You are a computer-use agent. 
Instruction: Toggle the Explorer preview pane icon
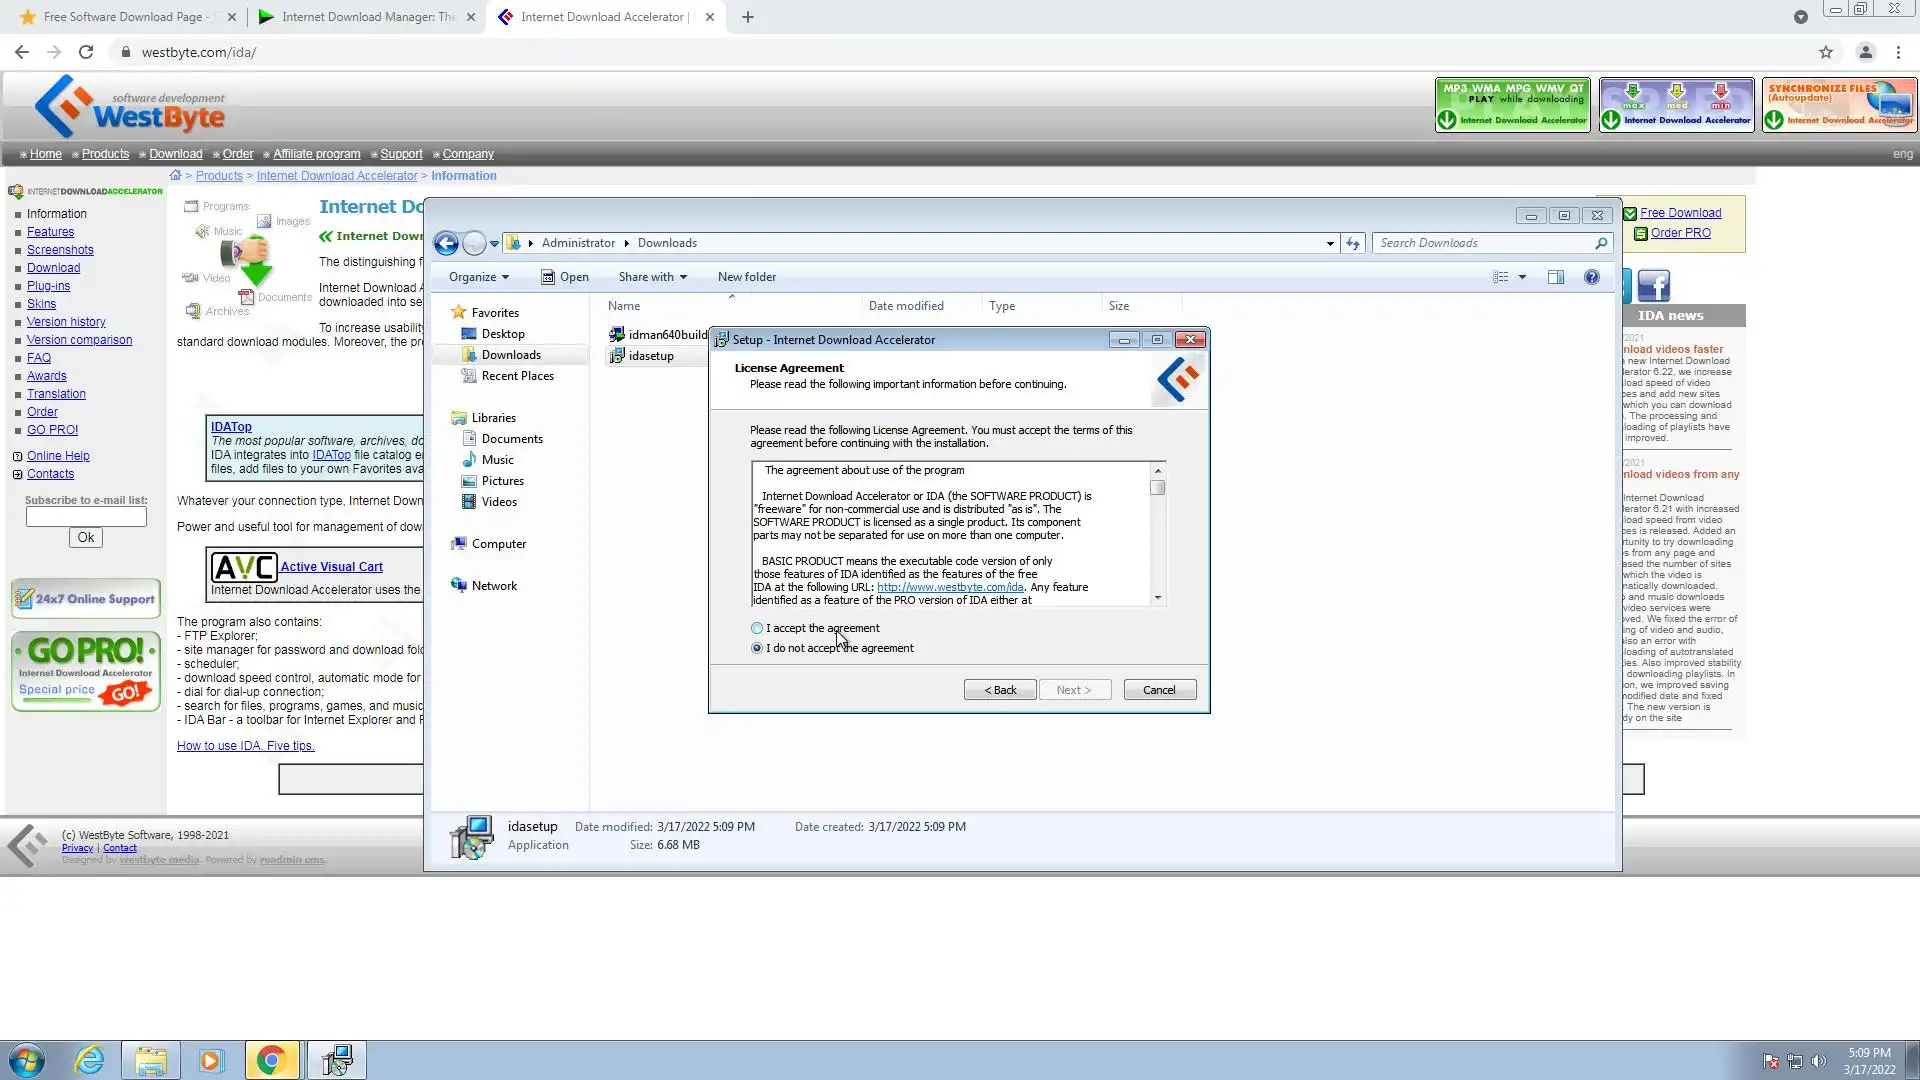coord(1555,277)
